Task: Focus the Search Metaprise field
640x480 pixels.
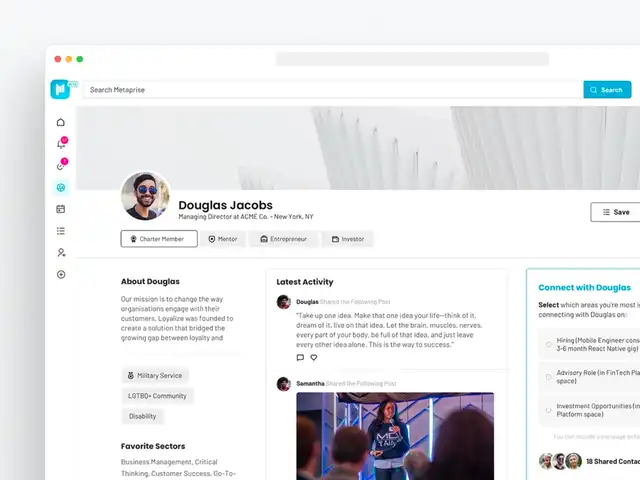Action: coord(333,90)
